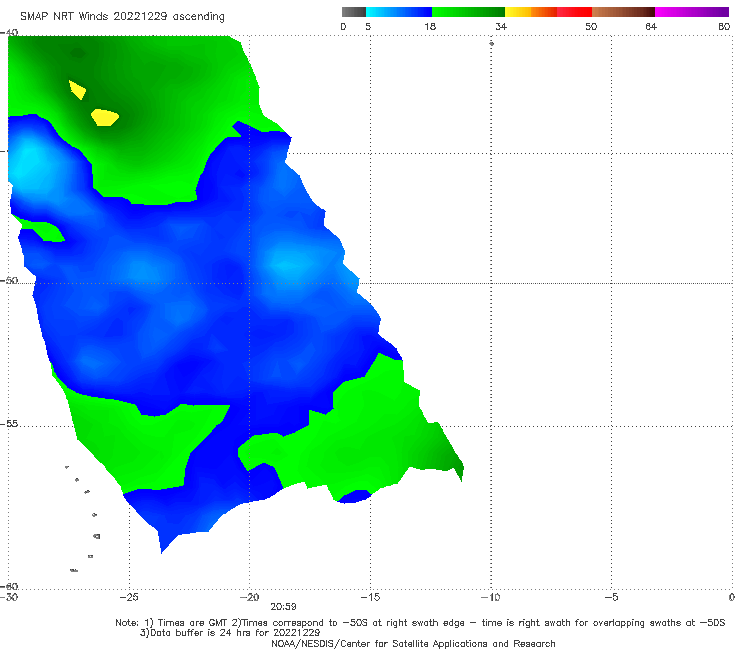Viewport: 740px width, 650px height.
Task: Click the x-axis longitude label "-25"
Action: coord(129,597)
